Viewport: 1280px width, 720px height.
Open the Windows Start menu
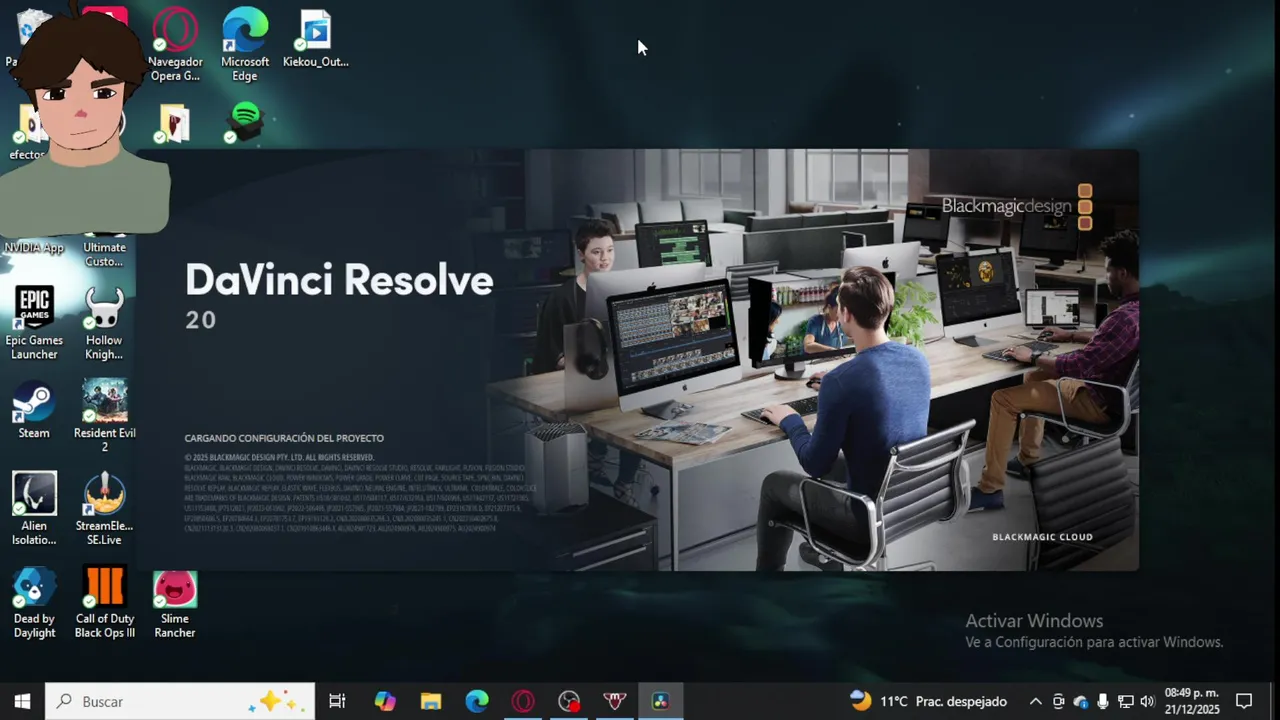22,701
